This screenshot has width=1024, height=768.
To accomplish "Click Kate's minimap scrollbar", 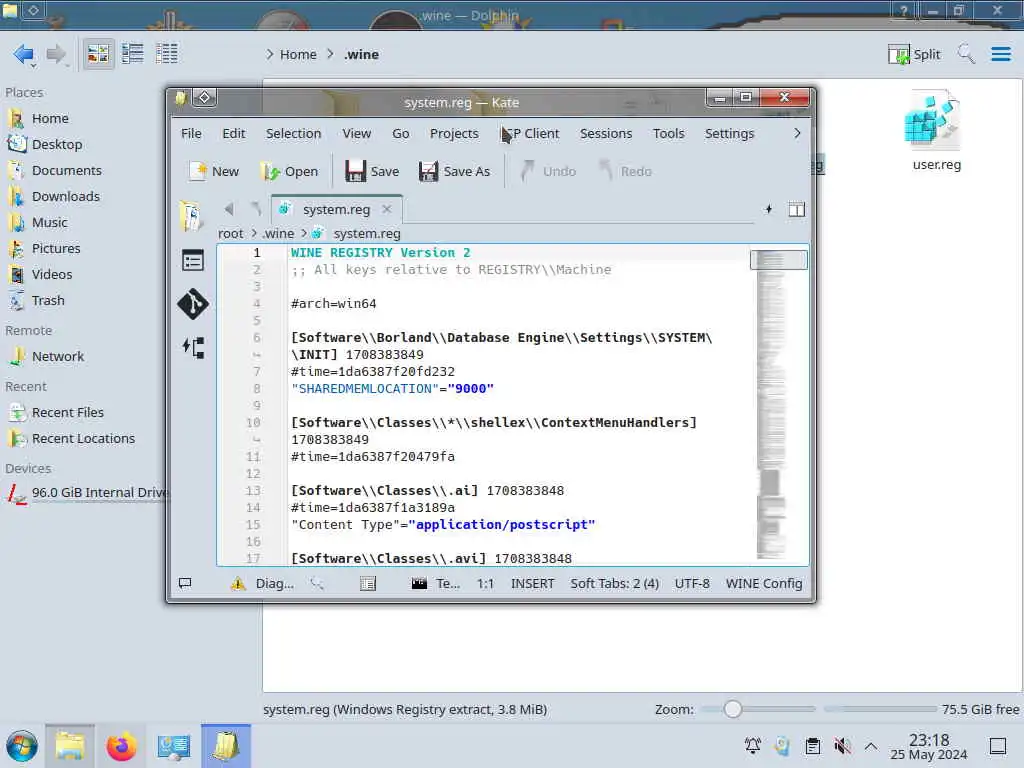I will coord(778,405).
